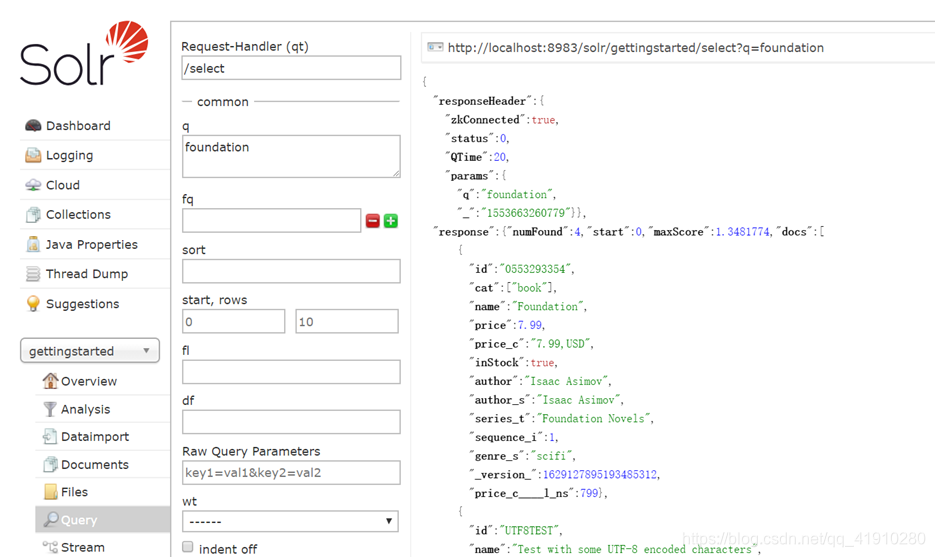Click the fq filter query field
This screenshot has height=557, width=935.
(271, 221)
